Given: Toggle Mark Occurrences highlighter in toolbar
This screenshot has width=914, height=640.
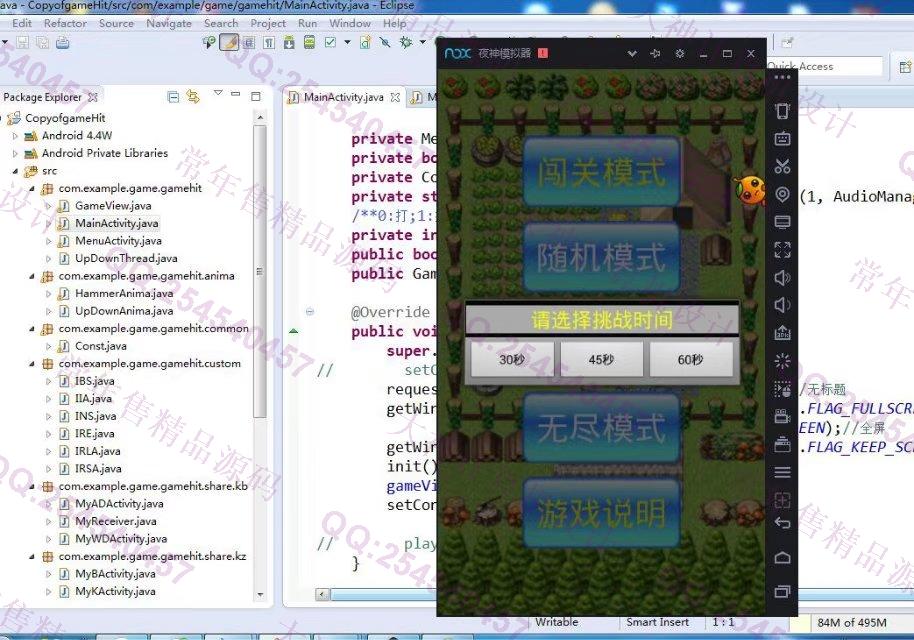Looking at the screenshot, I should tap(229, 43).
